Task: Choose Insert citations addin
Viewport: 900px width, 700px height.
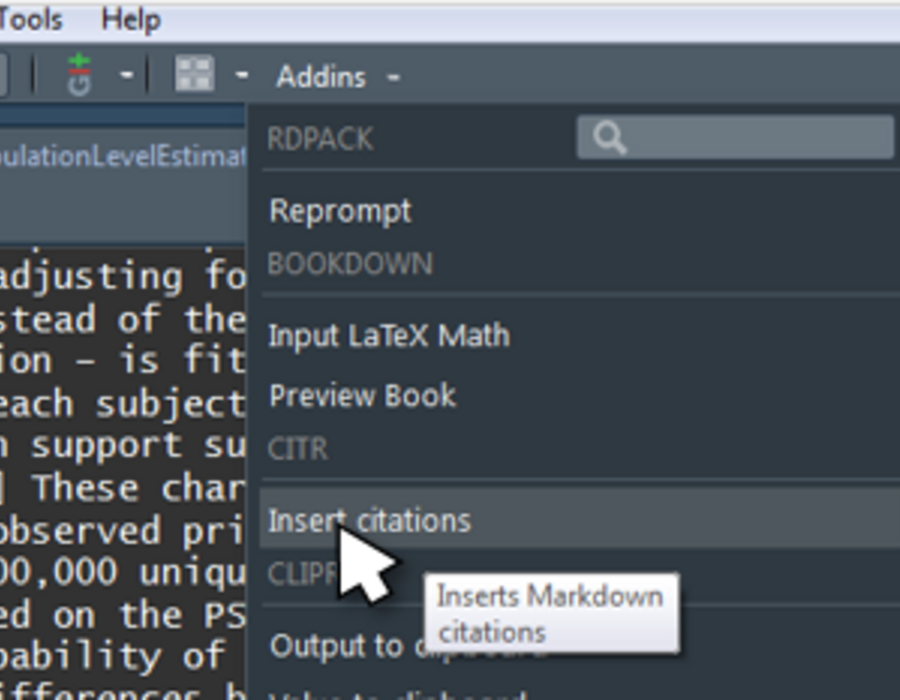Action: pyautogui.click(x=580, y=520)
